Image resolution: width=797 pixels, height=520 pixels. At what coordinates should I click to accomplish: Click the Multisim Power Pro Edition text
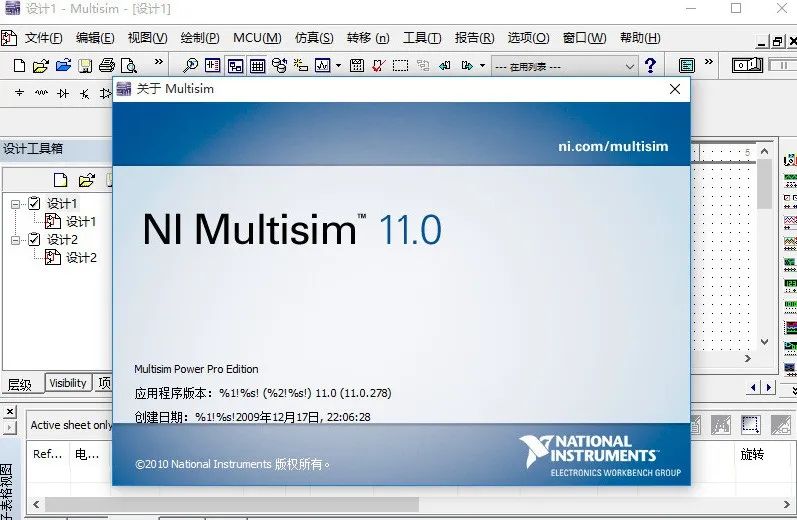(x=196, y=369)
